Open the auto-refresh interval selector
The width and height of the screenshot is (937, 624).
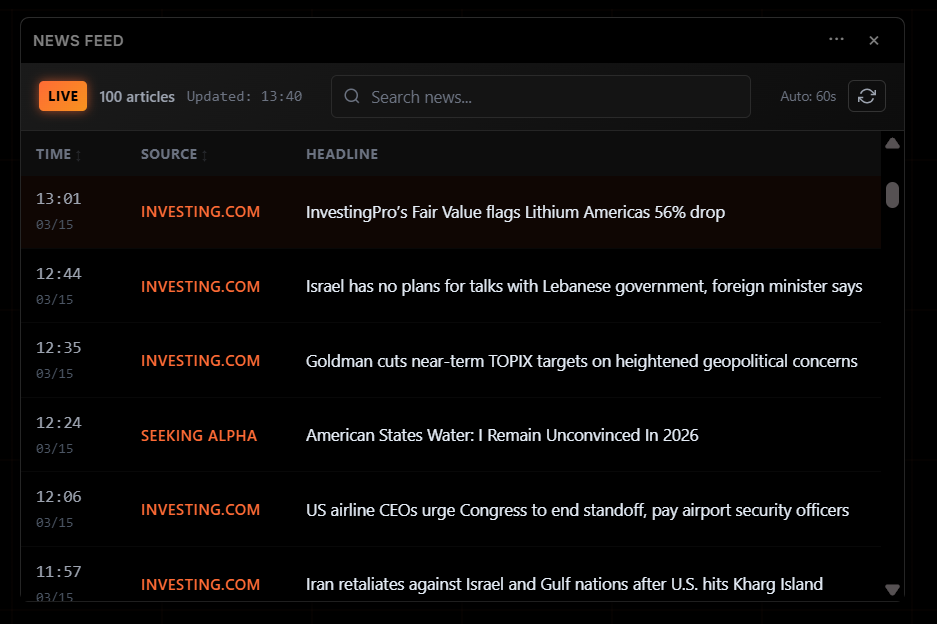click(808, 96)
